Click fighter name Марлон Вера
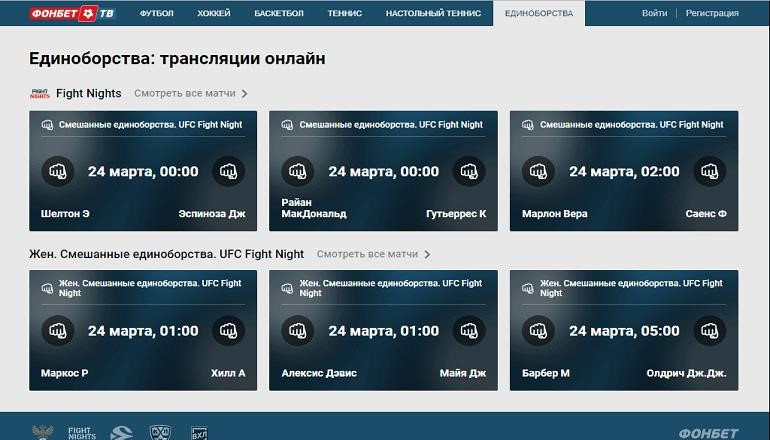The image size is (770, 440). tap(554, 214)
